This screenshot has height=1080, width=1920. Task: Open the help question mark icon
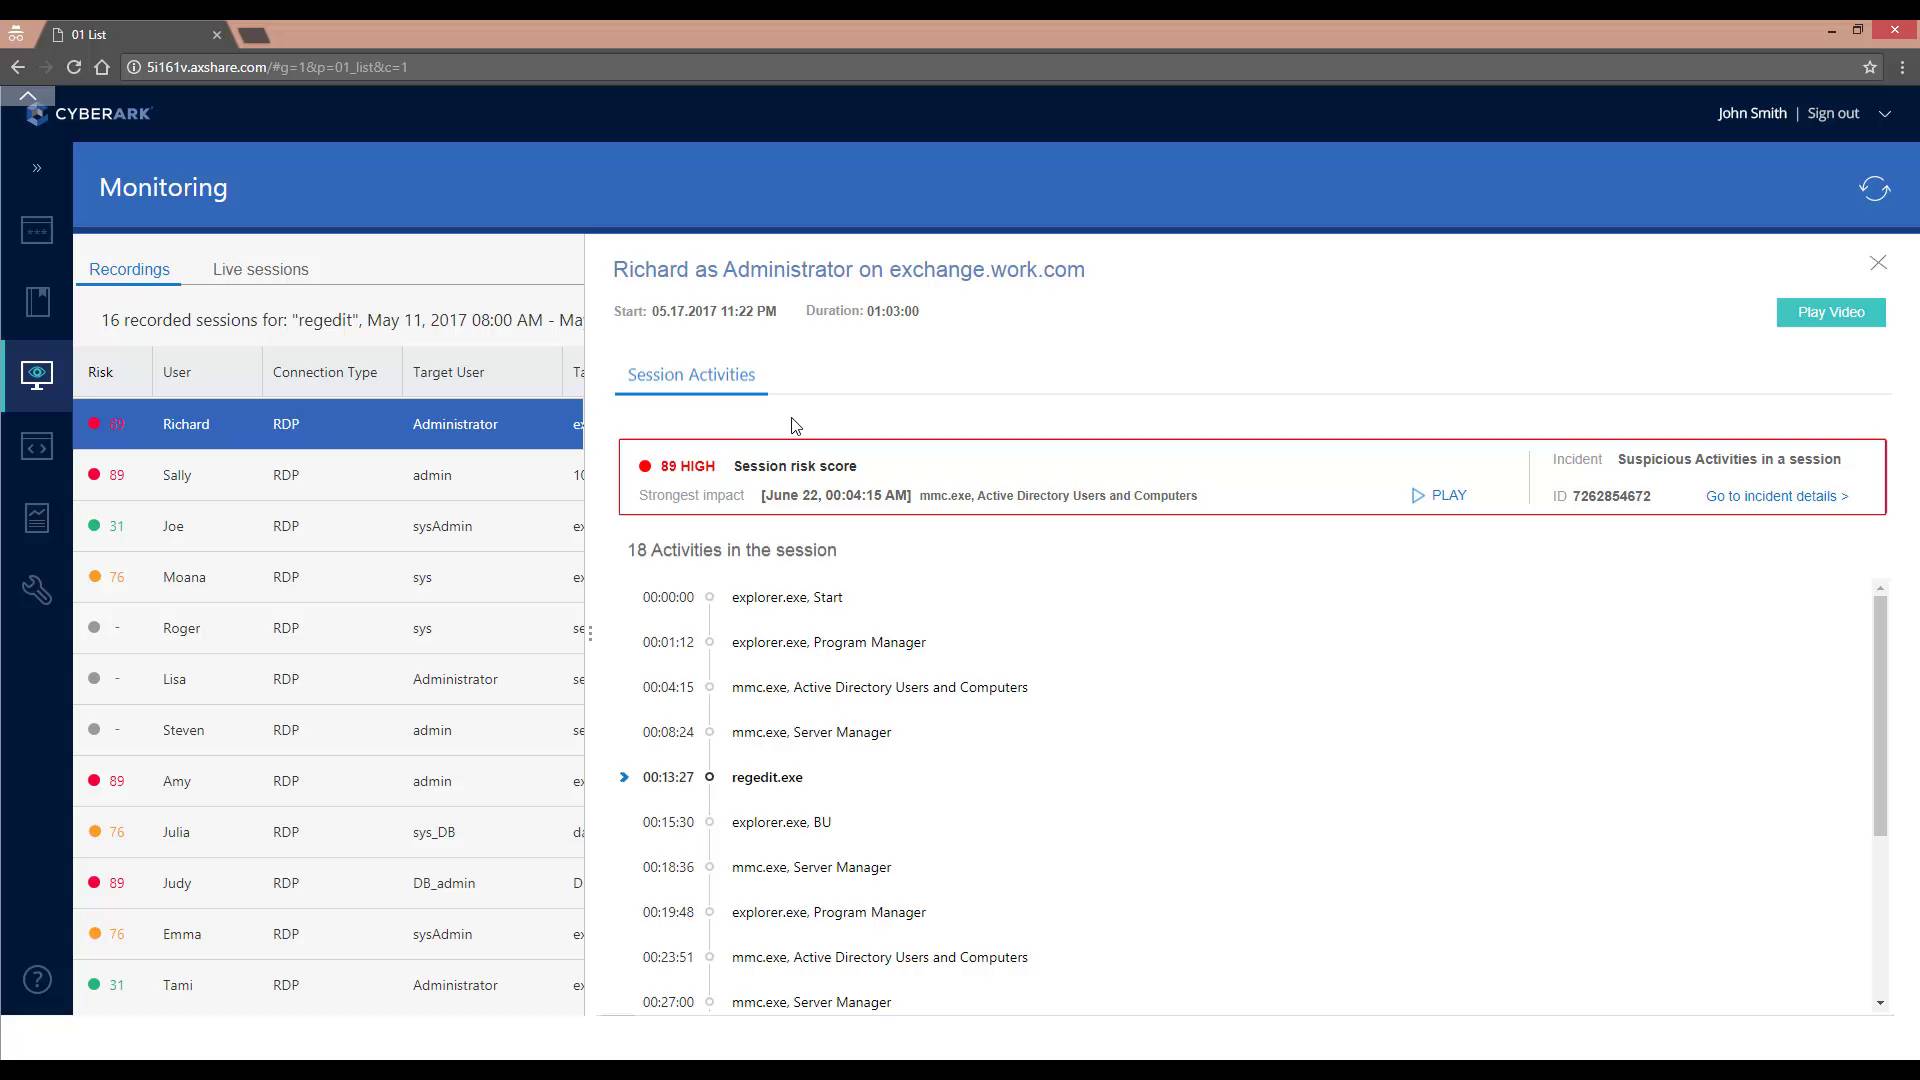pyautogui.click(x=36, y=979)
